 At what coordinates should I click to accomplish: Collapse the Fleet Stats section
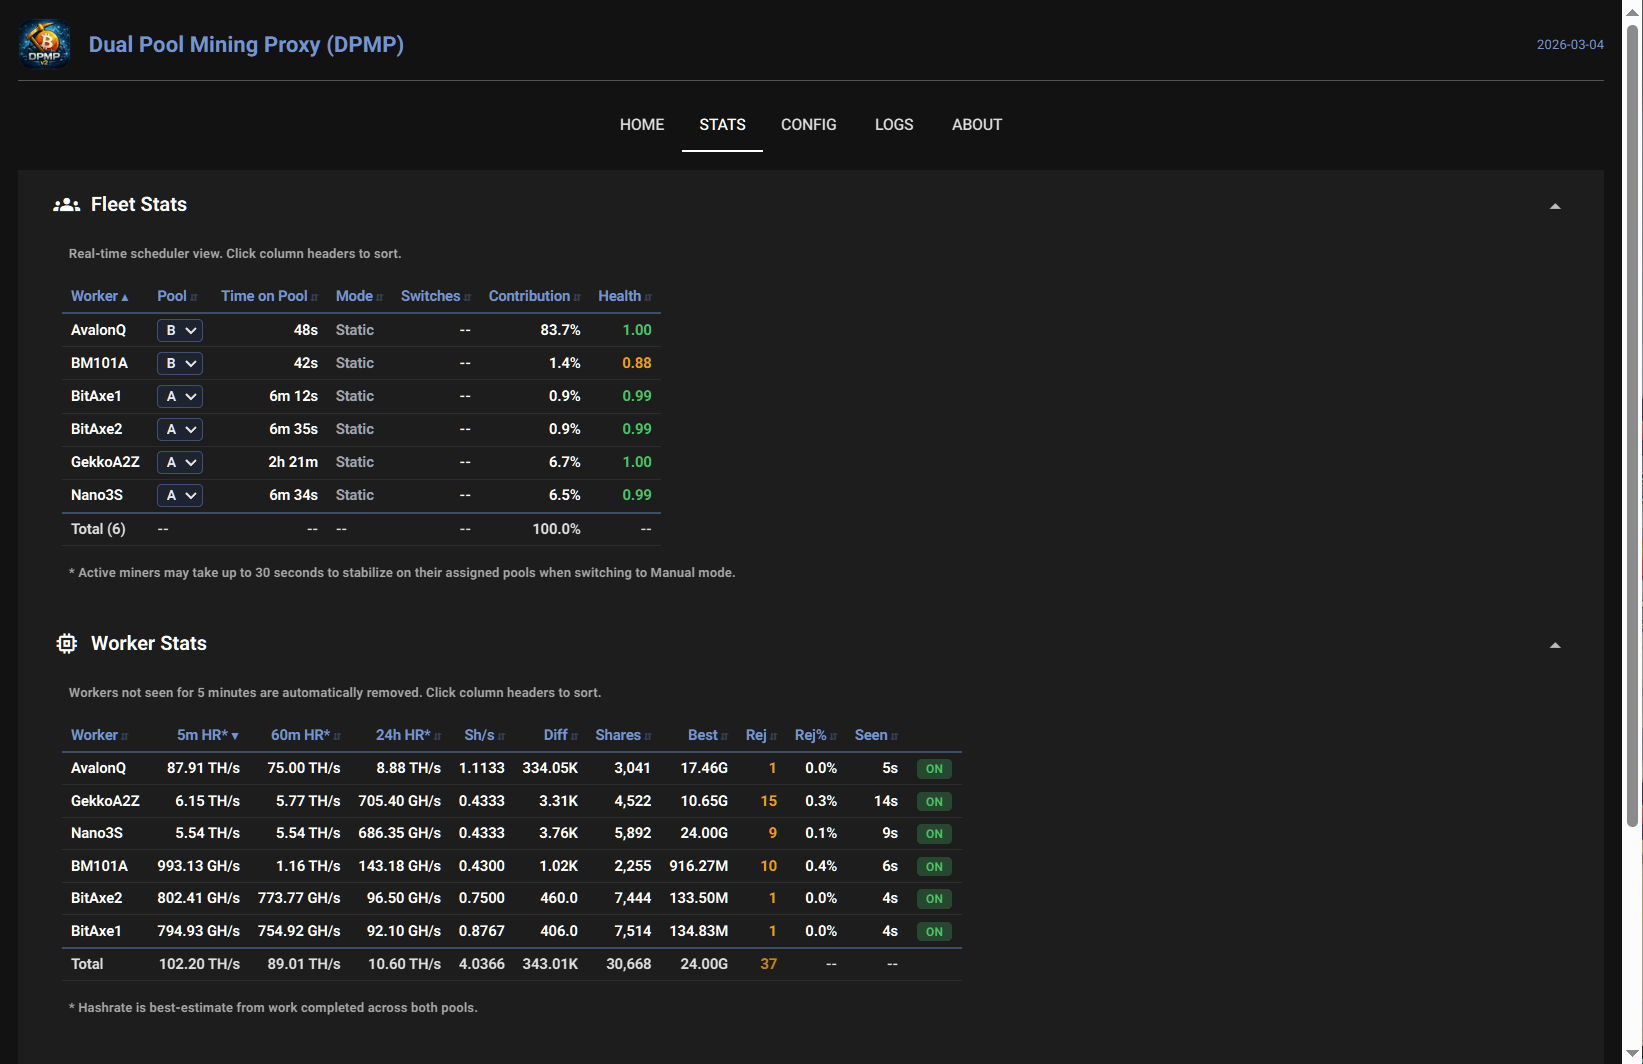1555,205
